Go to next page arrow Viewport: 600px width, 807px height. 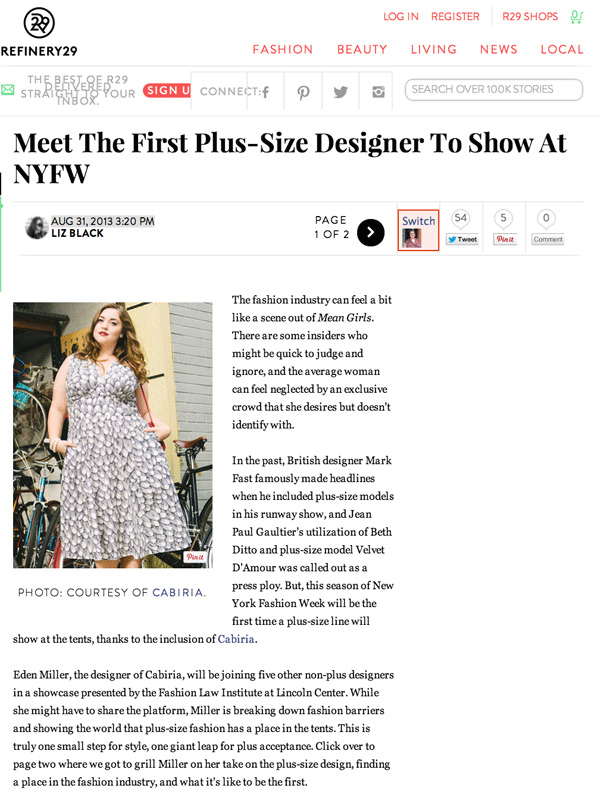tap(370, 233)
